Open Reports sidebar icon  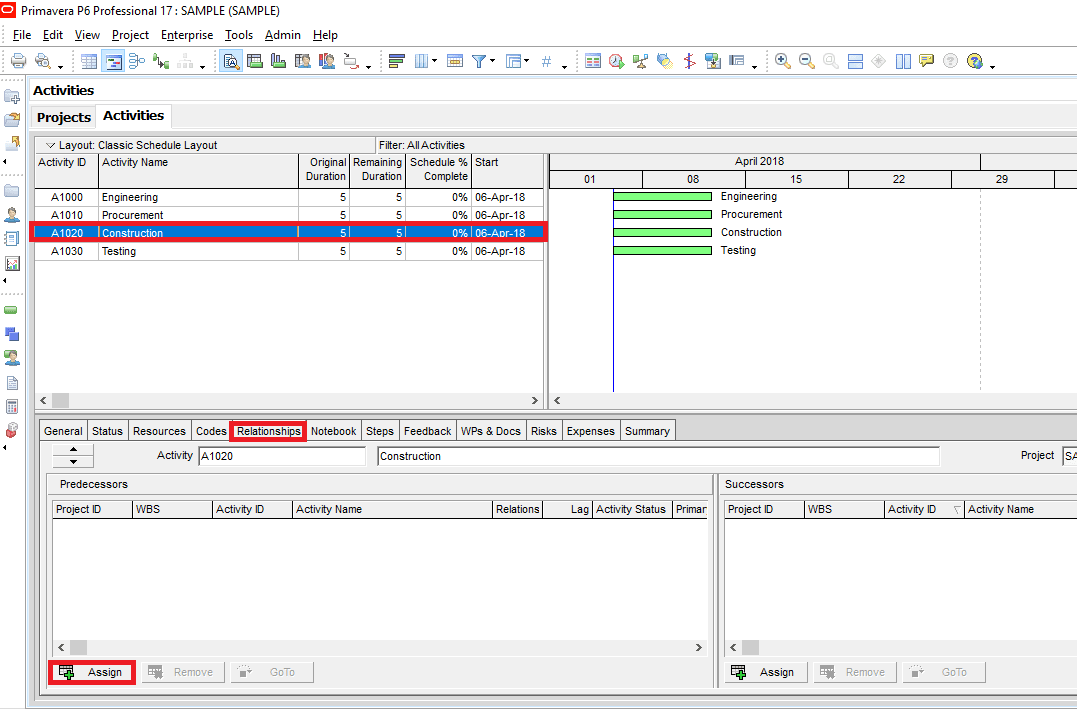12,238
